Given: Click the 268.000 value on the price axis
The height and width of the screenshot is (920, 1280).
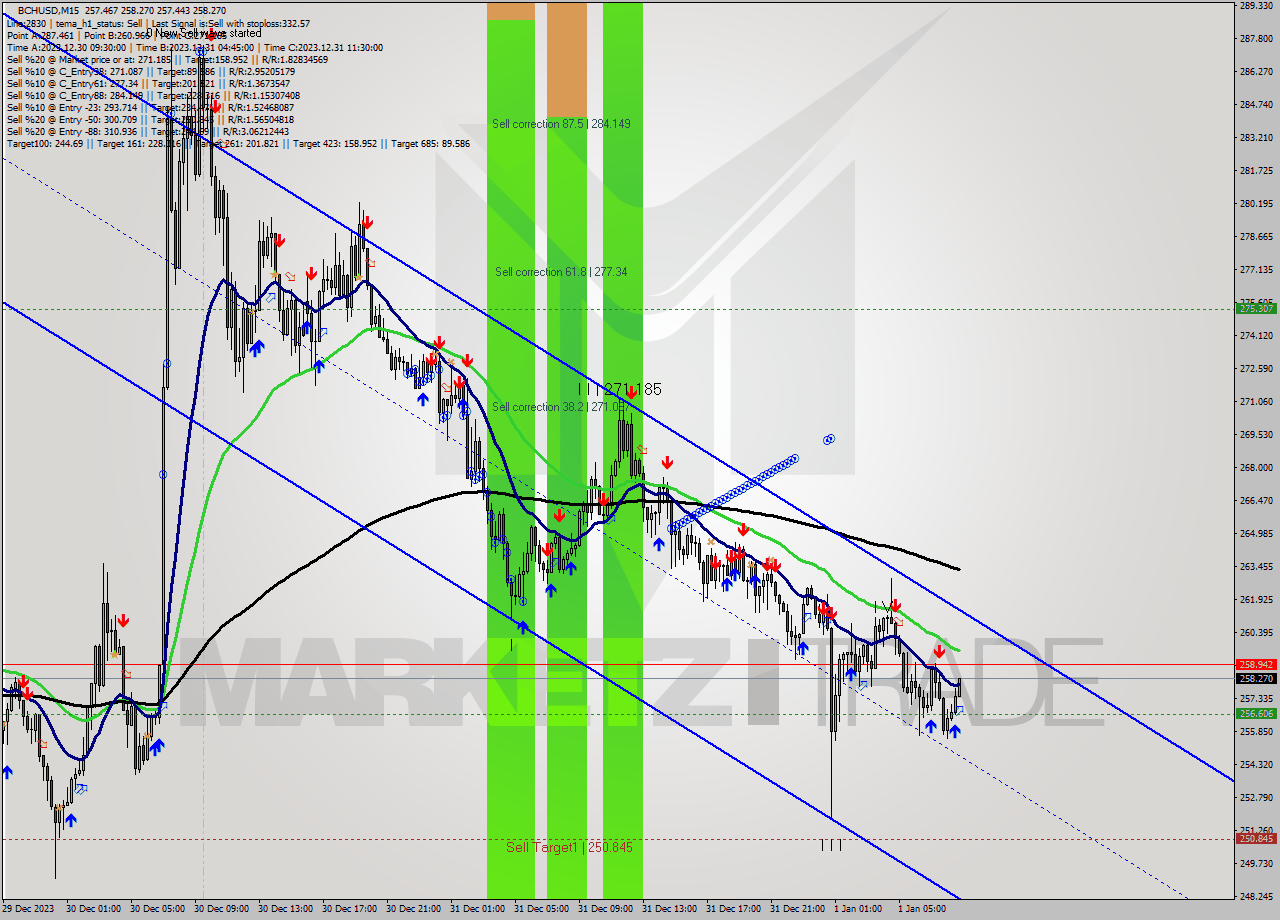Looking at the screenshot, I should click(1256, 468).
